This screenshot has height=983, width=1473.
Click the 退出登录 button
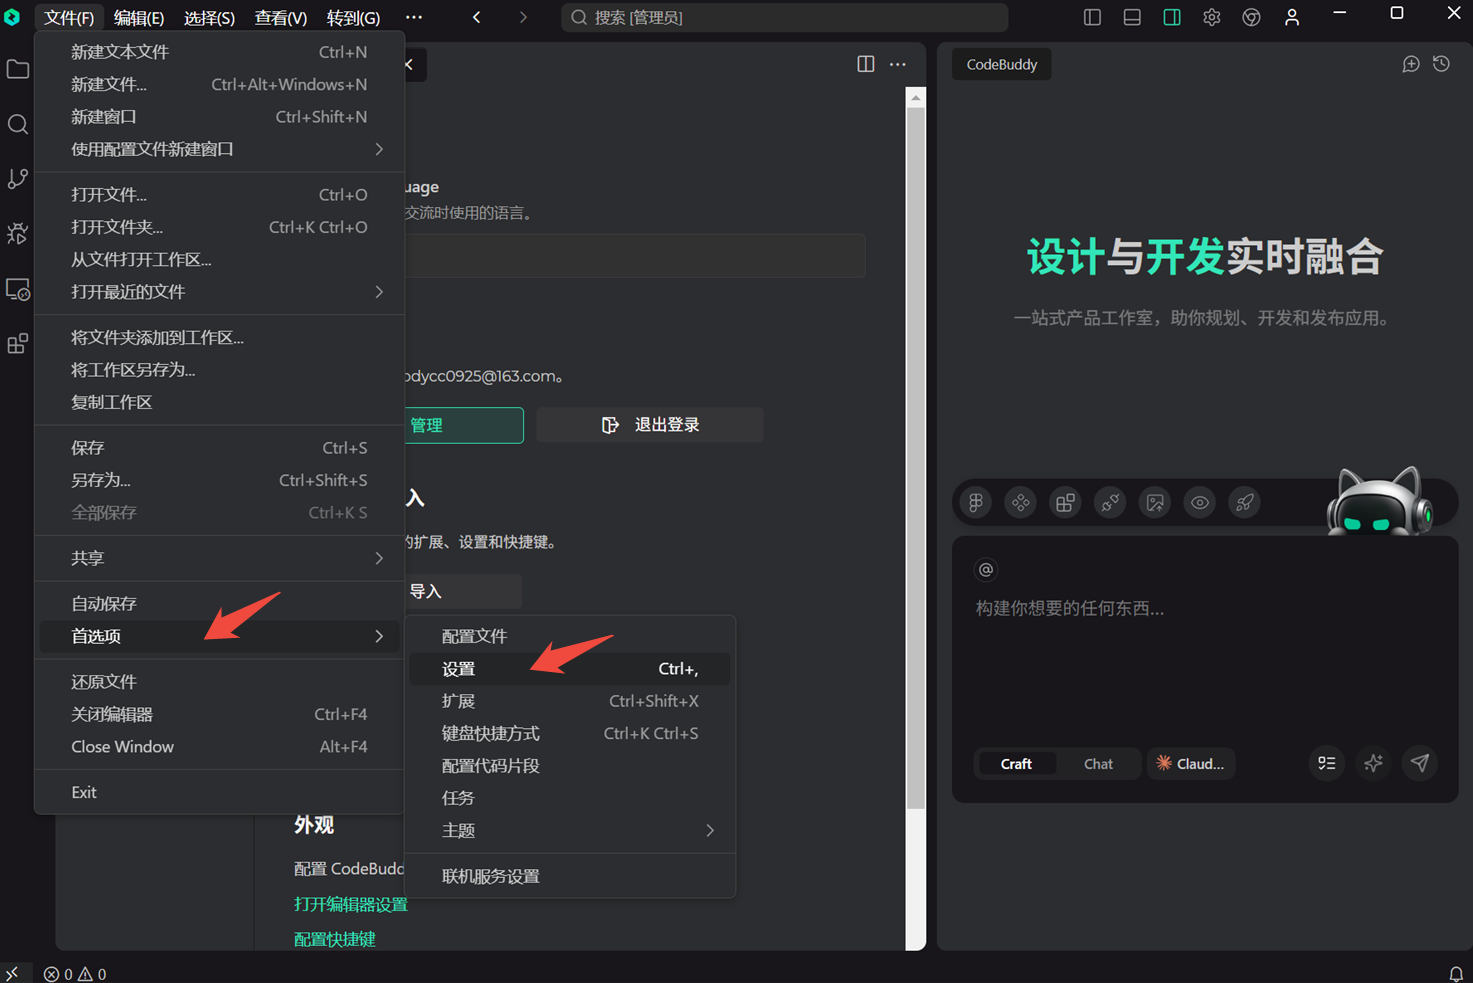(650, 425)
